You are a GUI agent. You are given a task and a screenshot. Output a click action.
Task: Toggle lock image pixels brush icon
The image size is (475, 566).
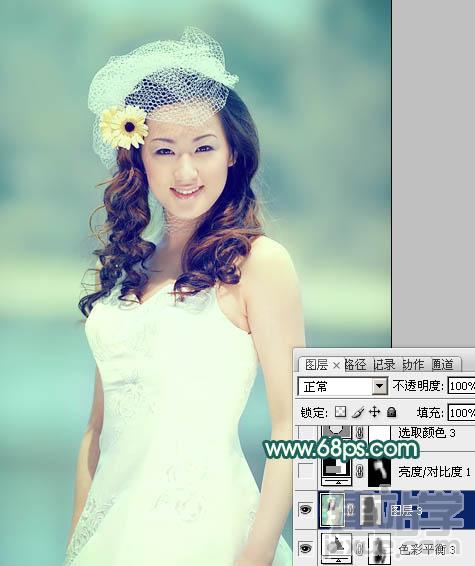point(358,412)
